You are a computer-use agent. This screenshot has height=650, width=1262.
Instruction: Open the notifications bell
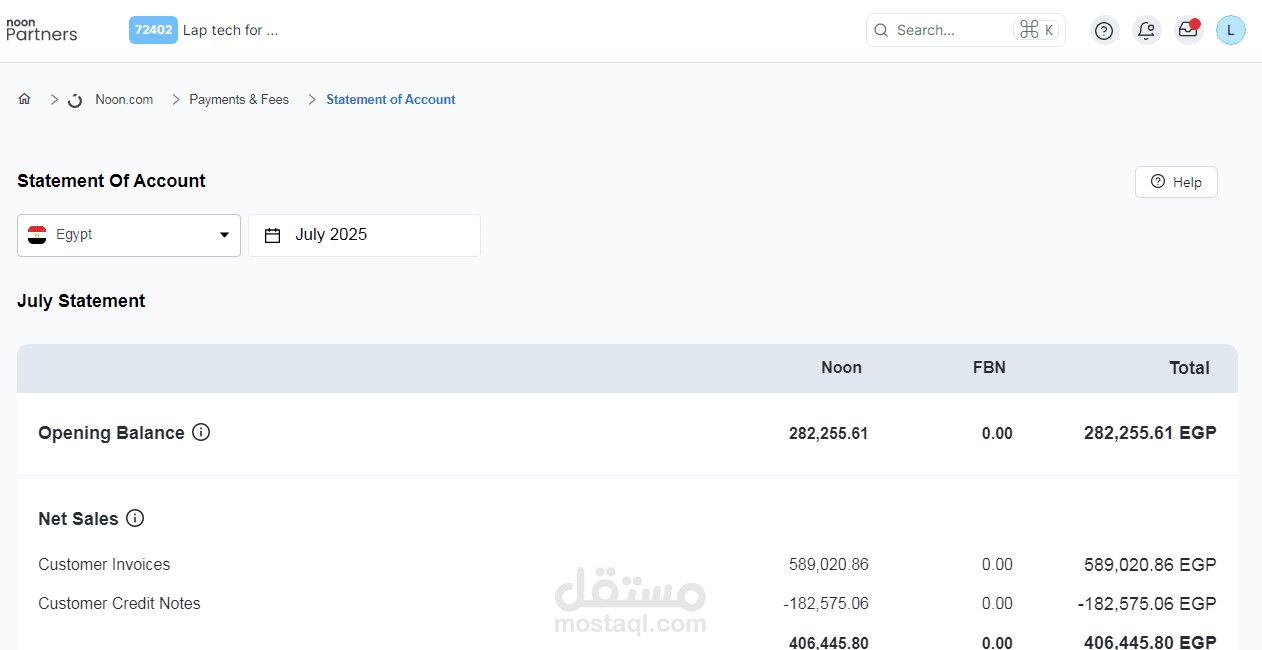tap(1146, 30)
